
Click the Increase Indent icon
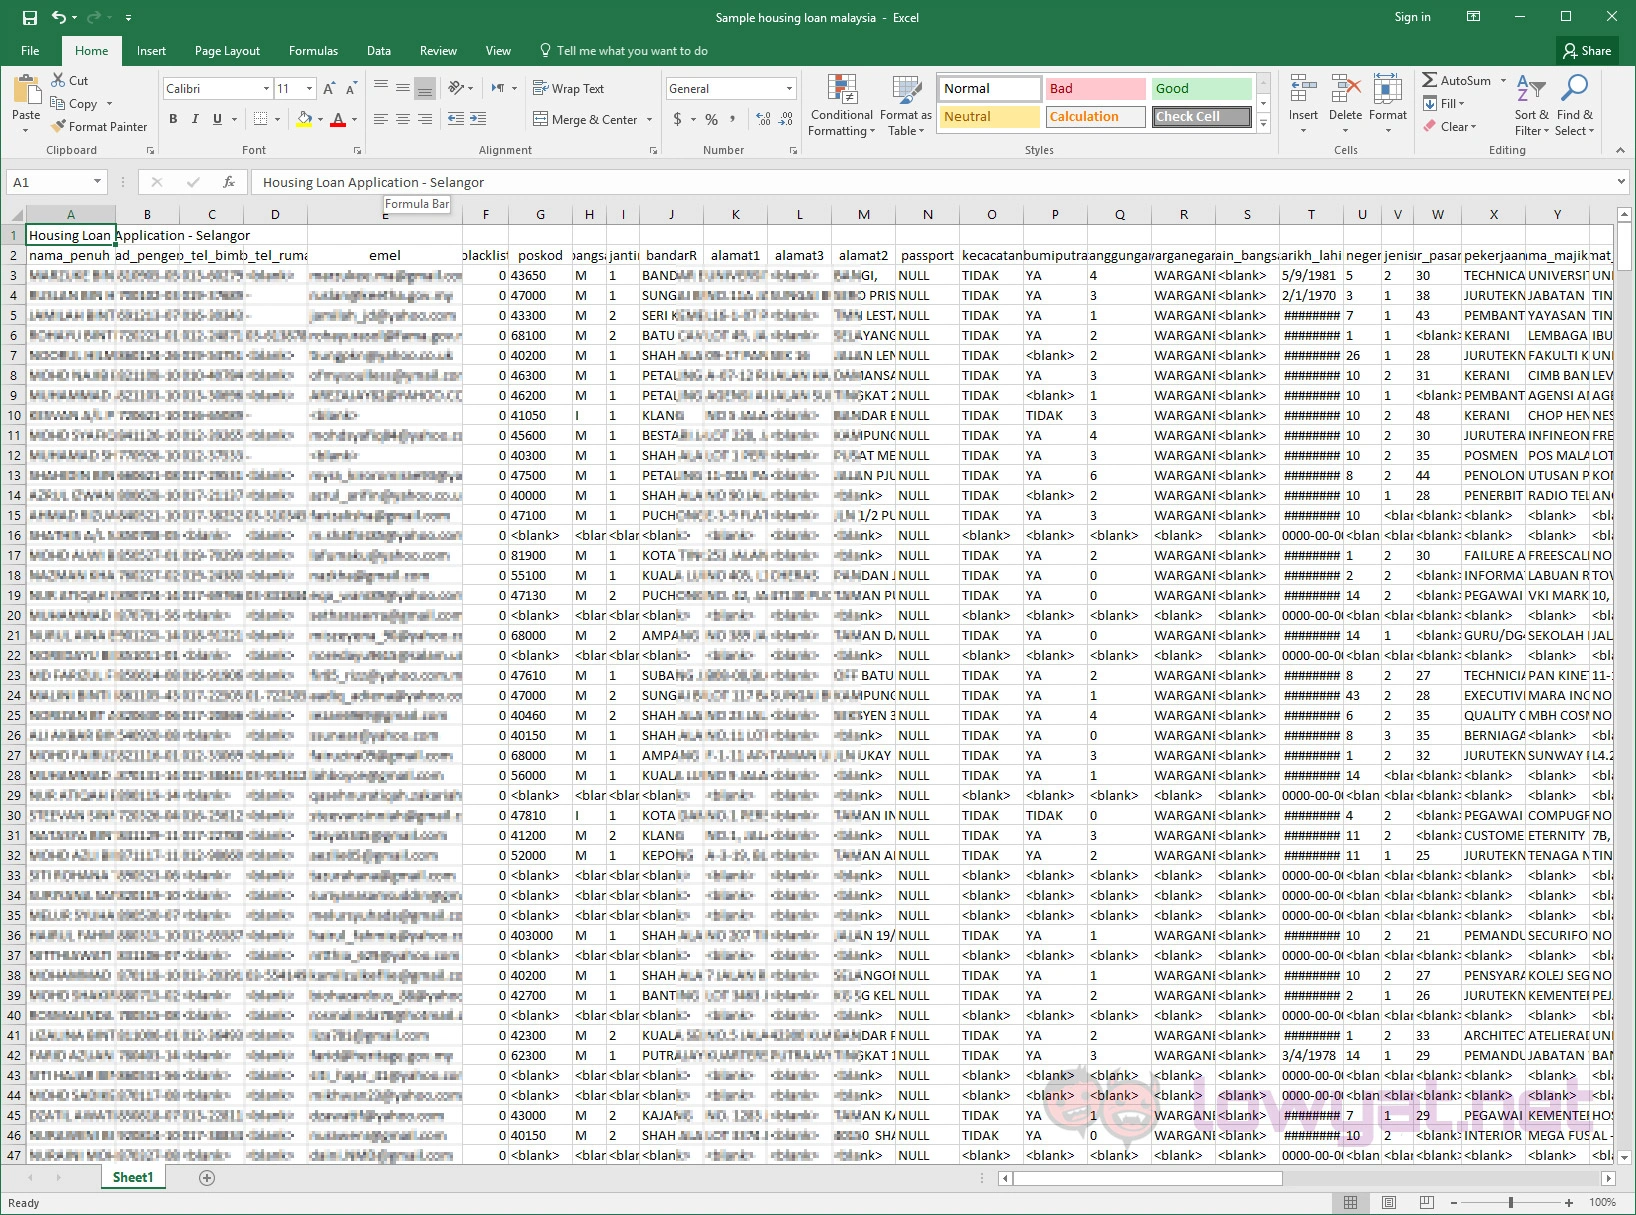pyautogui.click(x=478, y=119)
